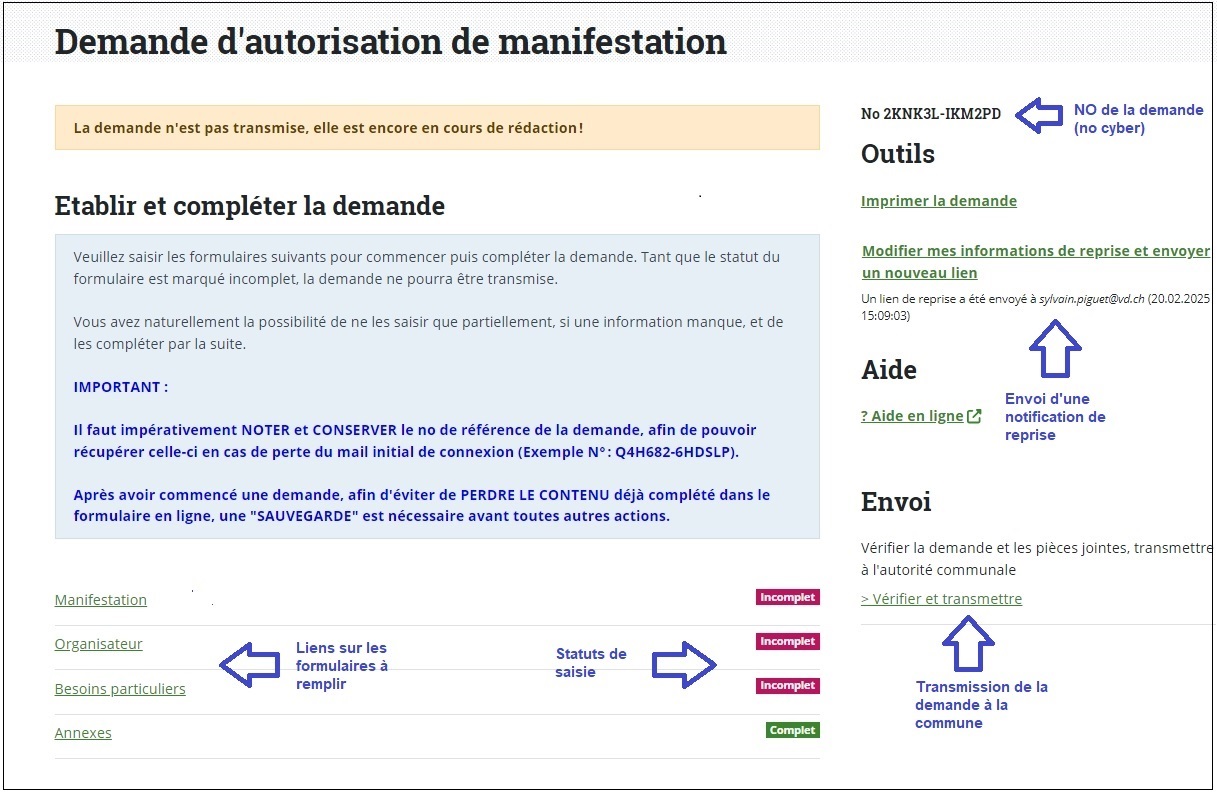The height and width of the screenshot is (793, 1217).
Task: Click the "Incomplet" badge next to Manifestation
Action: (787, 596)
